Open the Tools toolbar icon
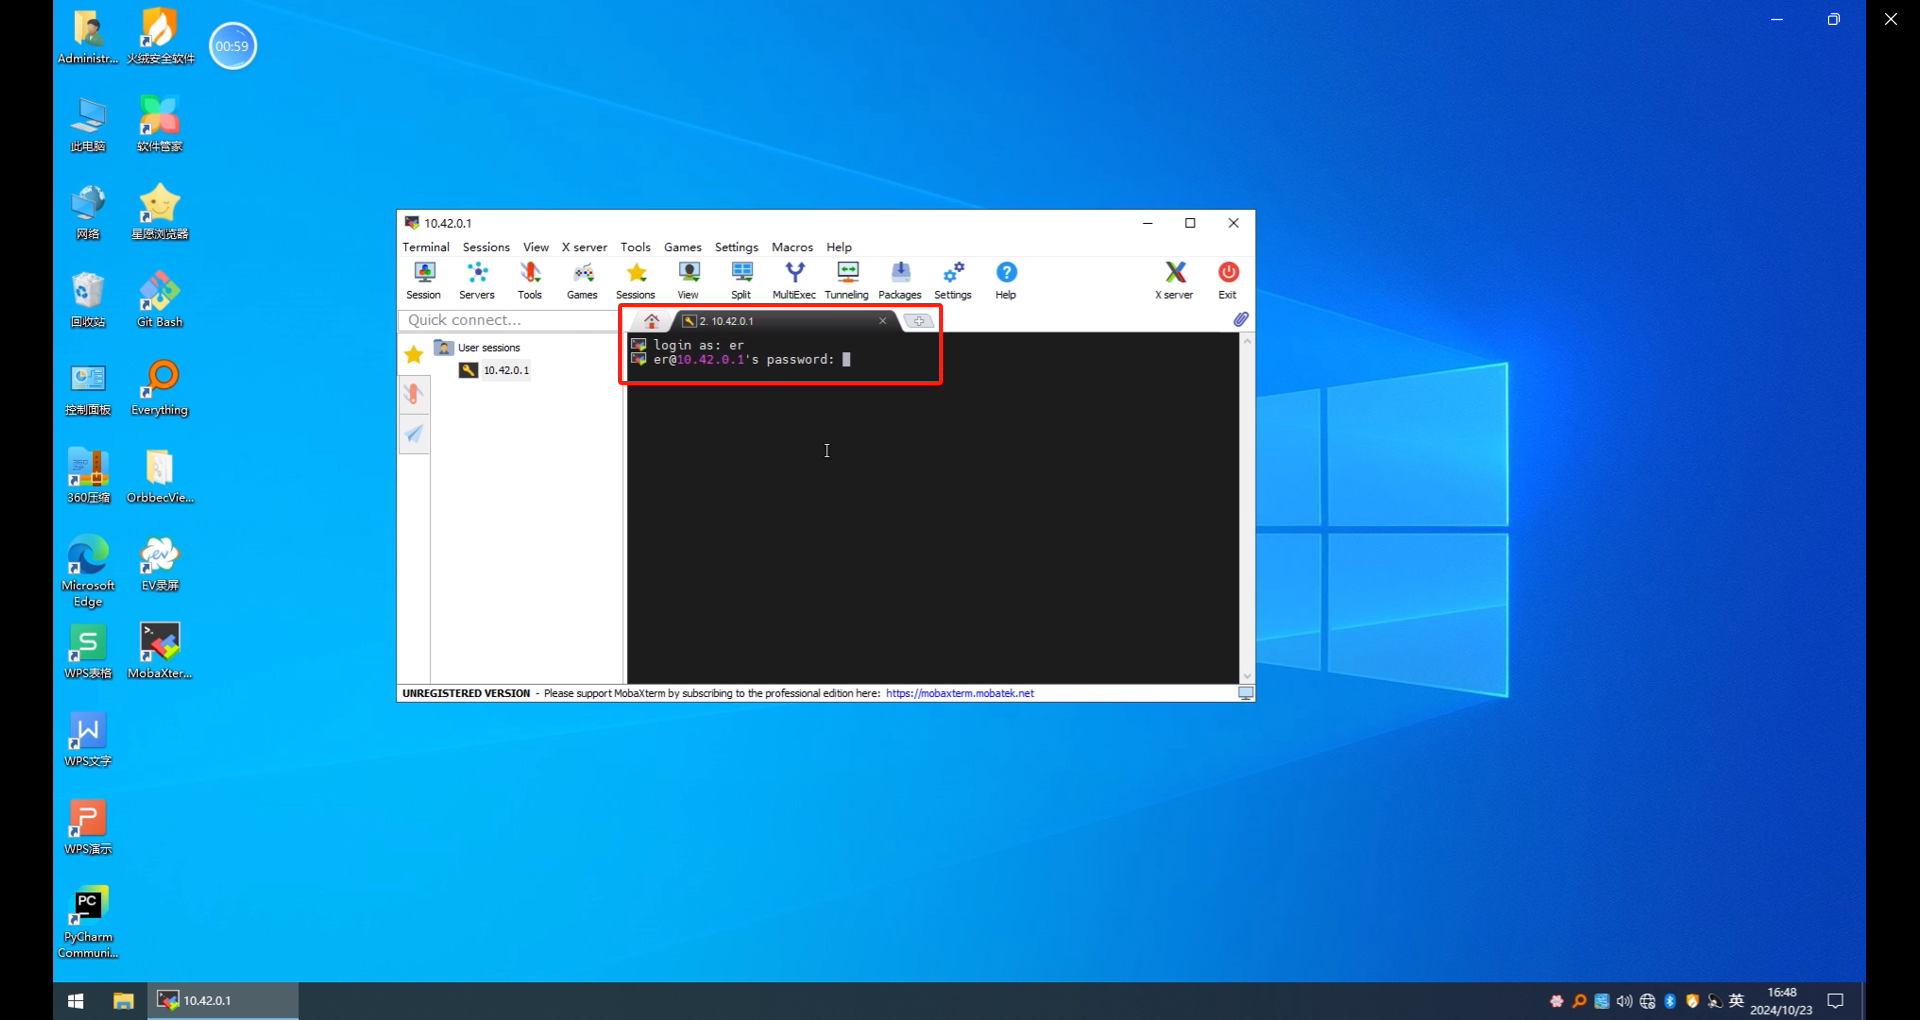 pos(530,280)
